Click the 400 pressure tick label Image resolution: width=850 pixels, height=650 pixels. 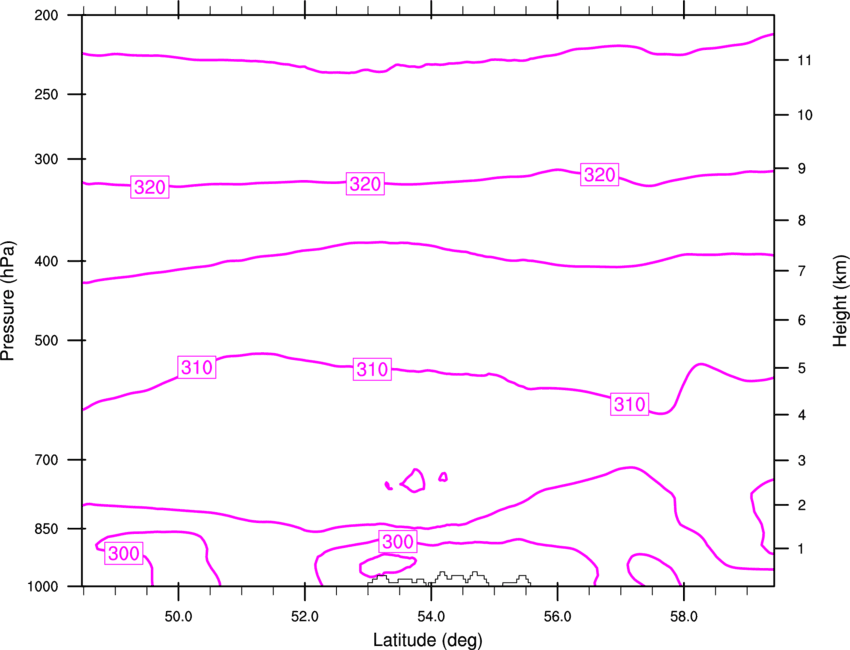pos(46,261)
